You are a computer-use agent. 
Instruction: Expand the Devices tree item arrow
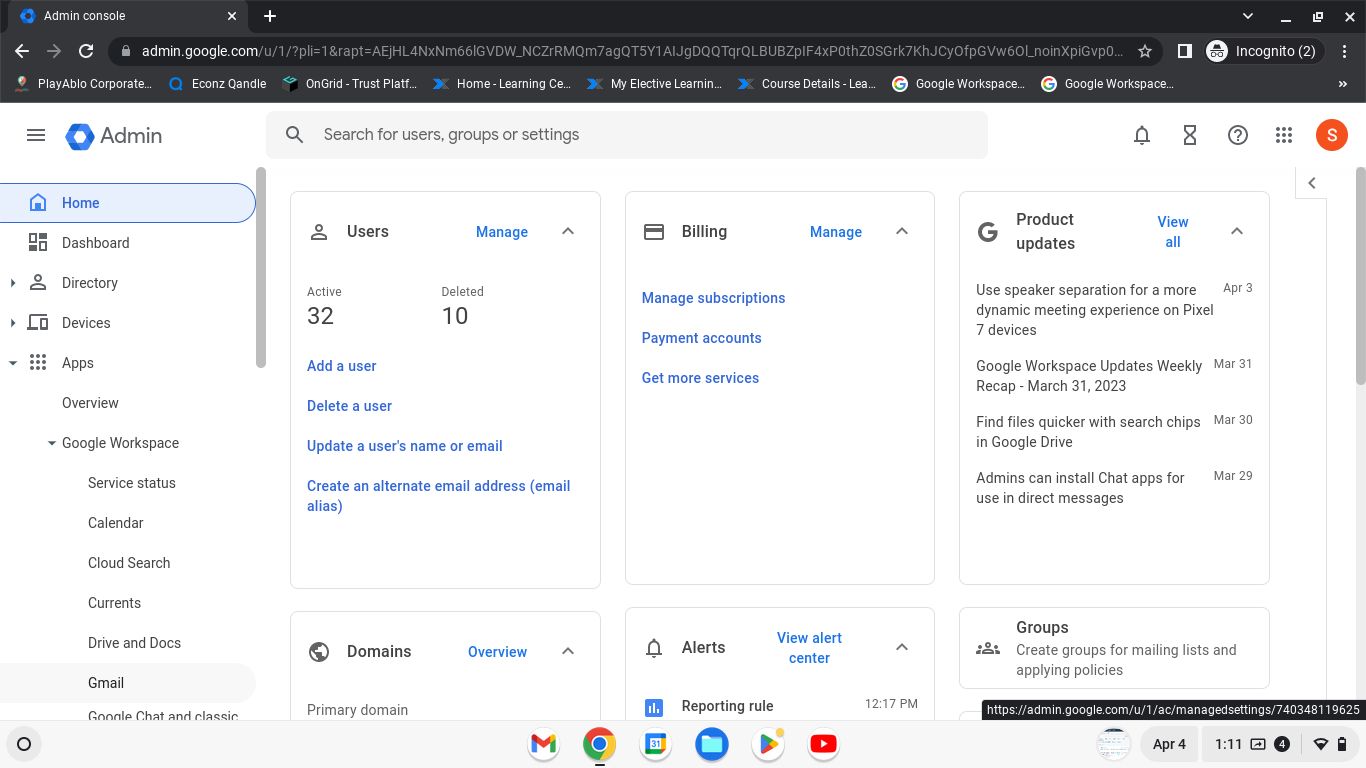(x=13, y=323)
